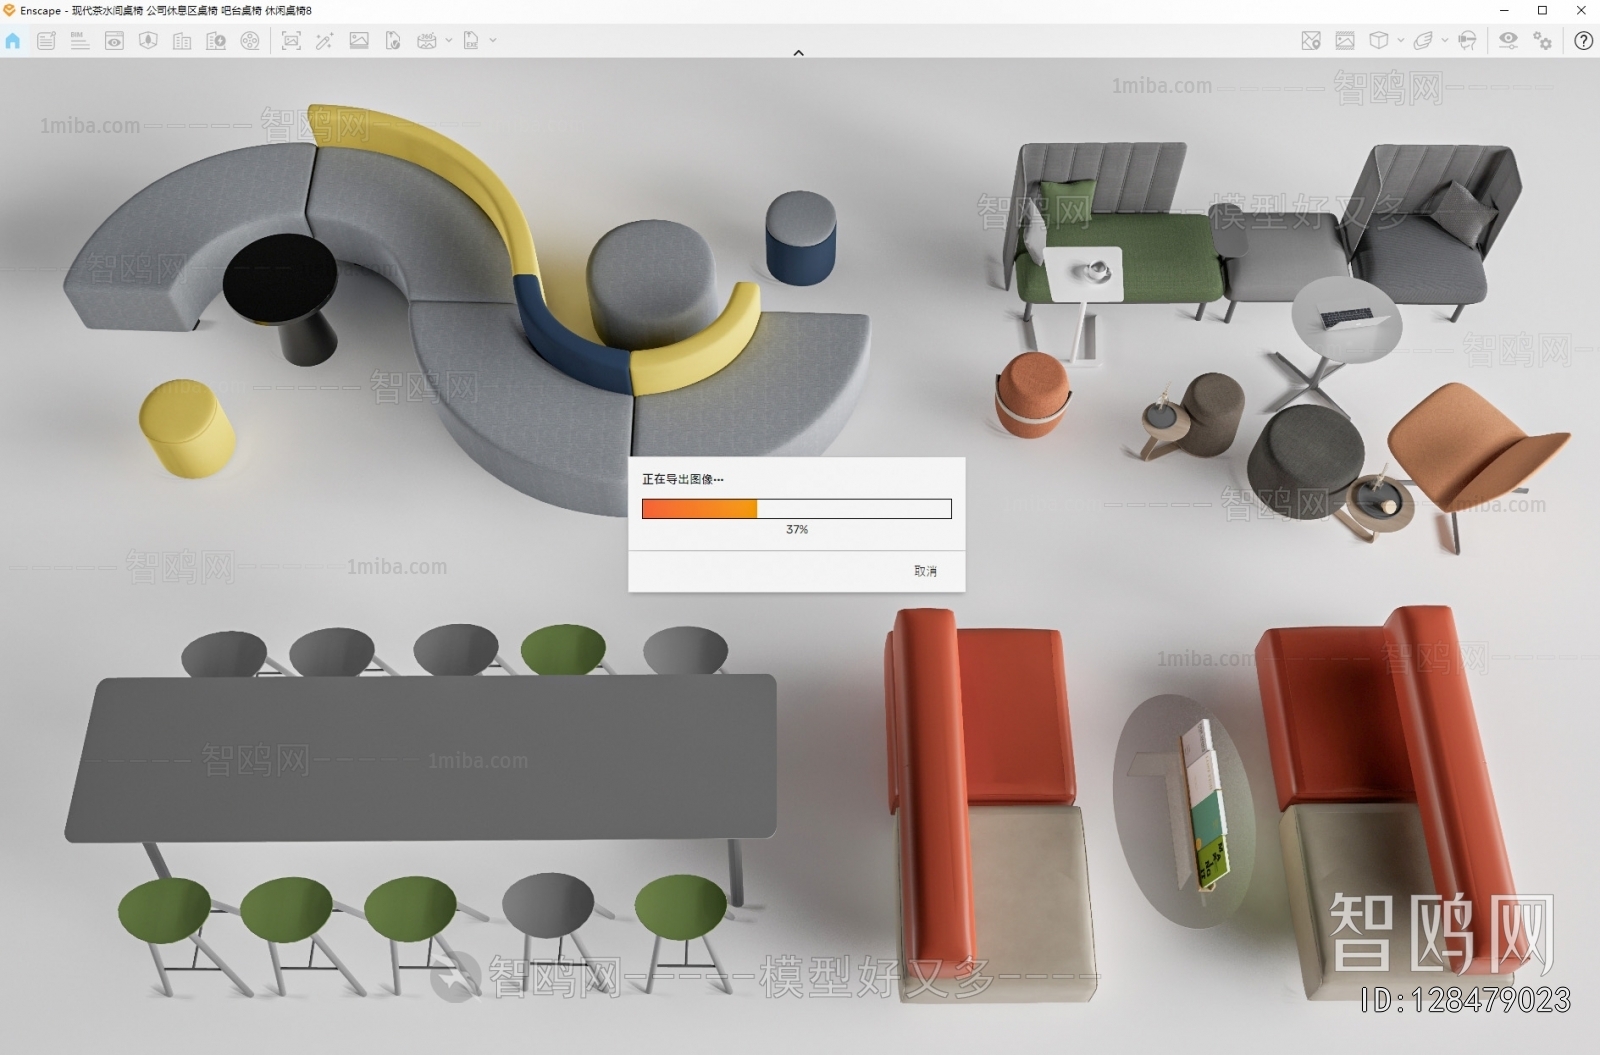This screenshot has height=1055, width=1600.
Task: Open the BIM information mode
Action: click(x=80, y=41)
